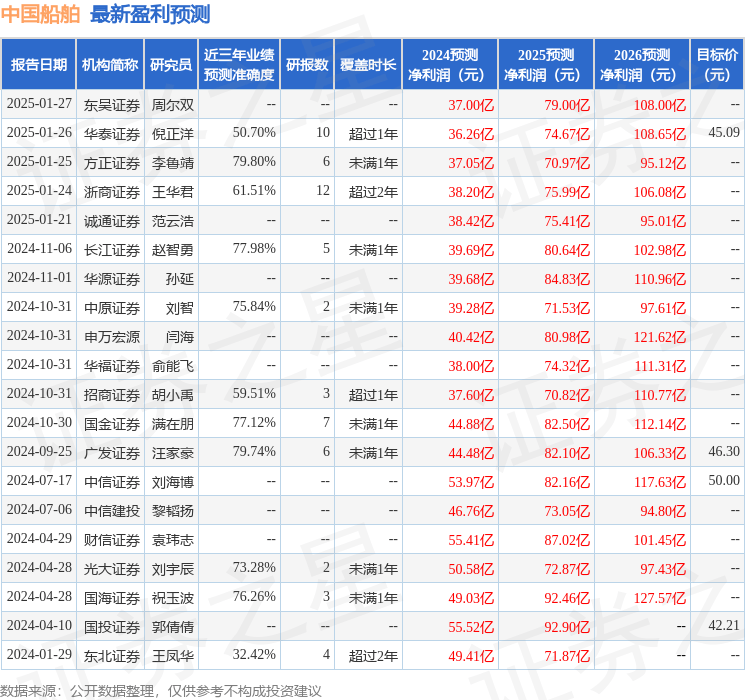The height and width of the screenshot is (700, 745).
Task: Click the 研究员 column header
Action: (171, 65)
